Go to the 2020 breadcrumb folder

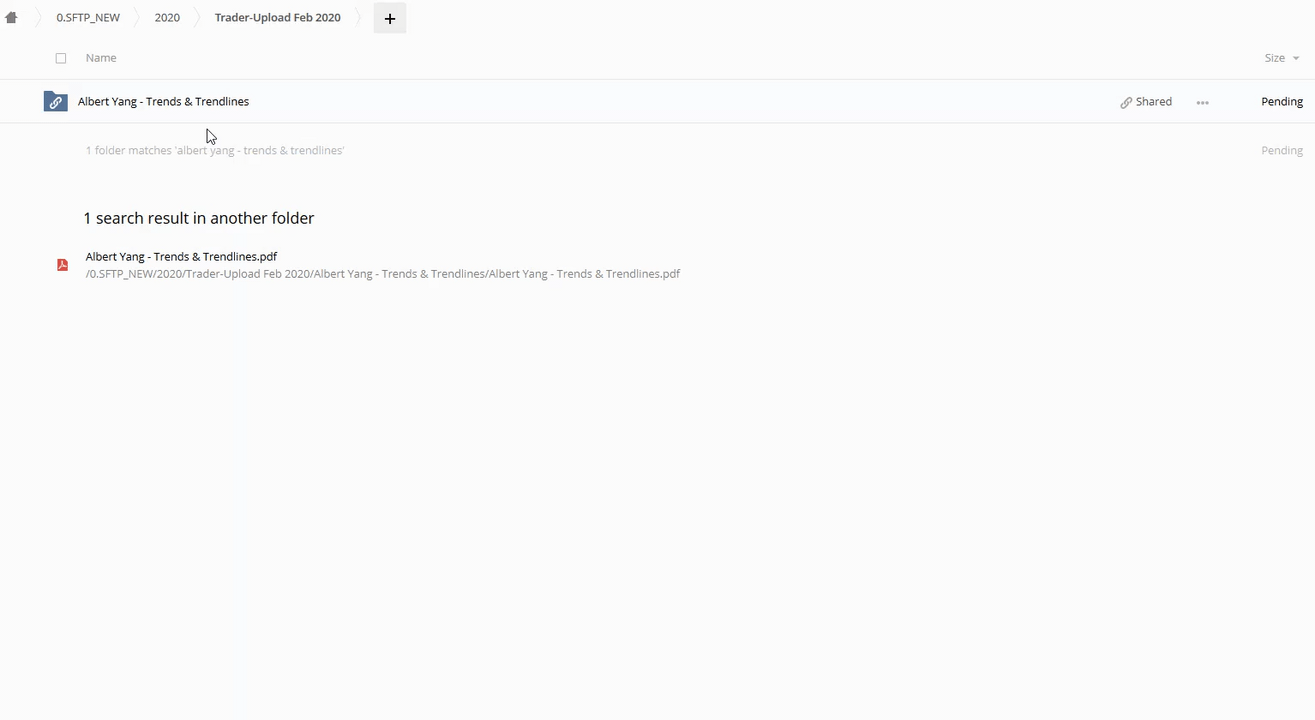coord(167,18)
